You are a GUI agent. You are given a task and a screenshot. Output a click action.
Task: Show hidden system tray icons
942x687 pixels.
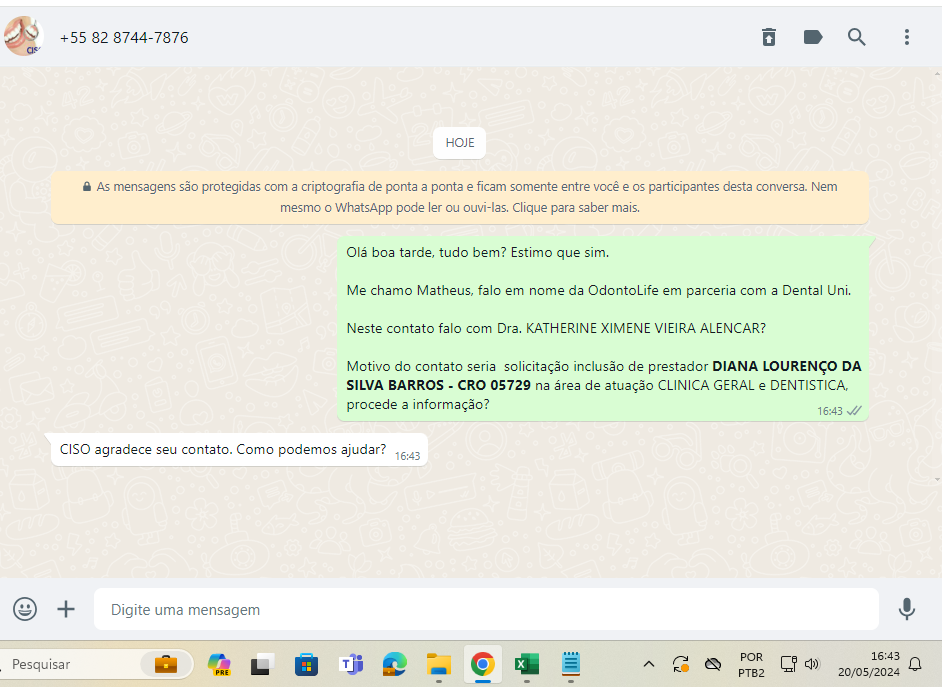pos(649,664)
